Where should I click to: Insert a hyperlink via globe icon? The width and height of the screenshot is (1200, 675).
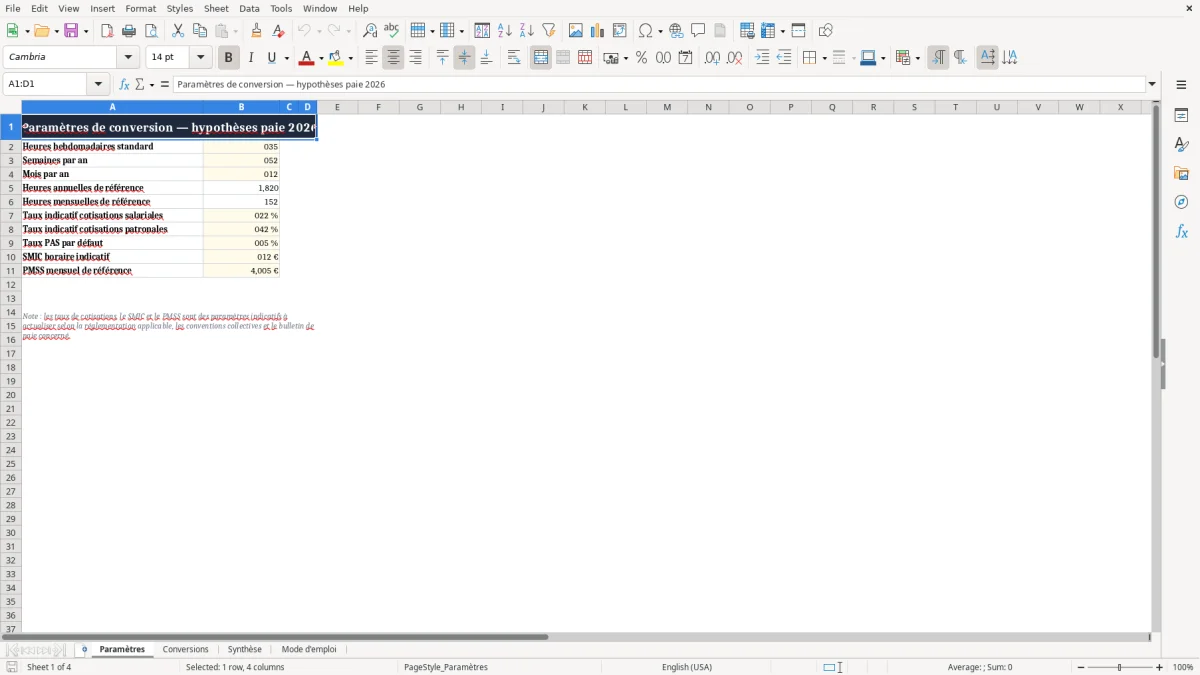[x=676, y=31]
